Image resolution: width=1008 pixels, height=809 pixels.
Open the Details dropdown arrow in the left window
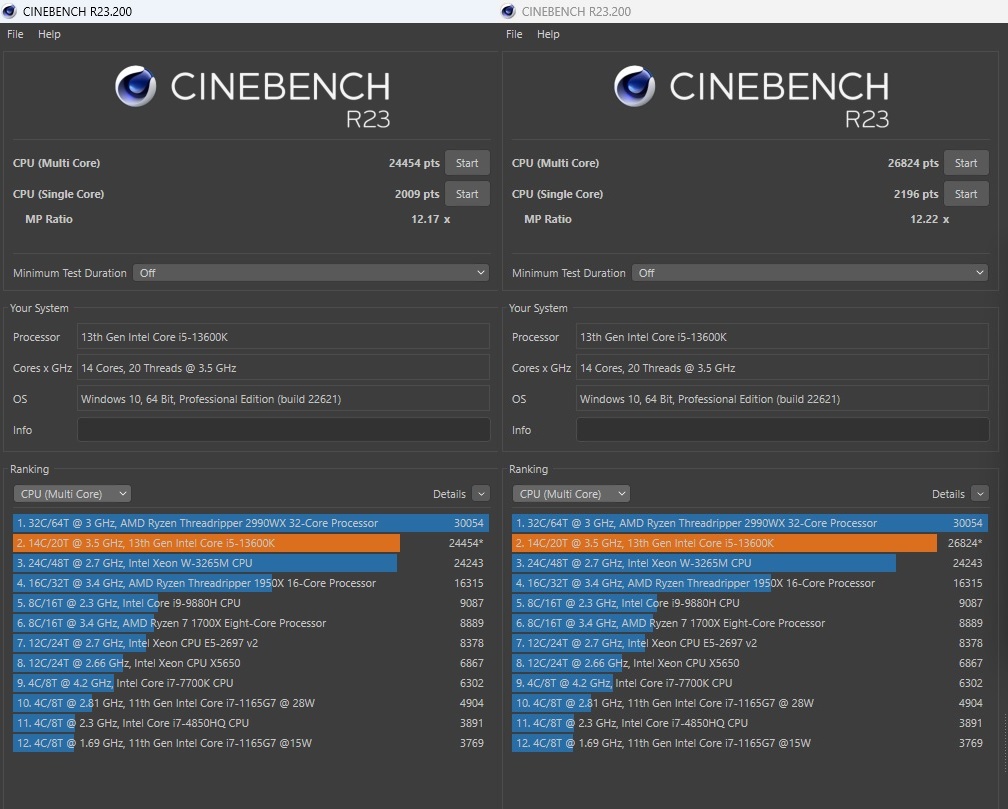[481, 494]
